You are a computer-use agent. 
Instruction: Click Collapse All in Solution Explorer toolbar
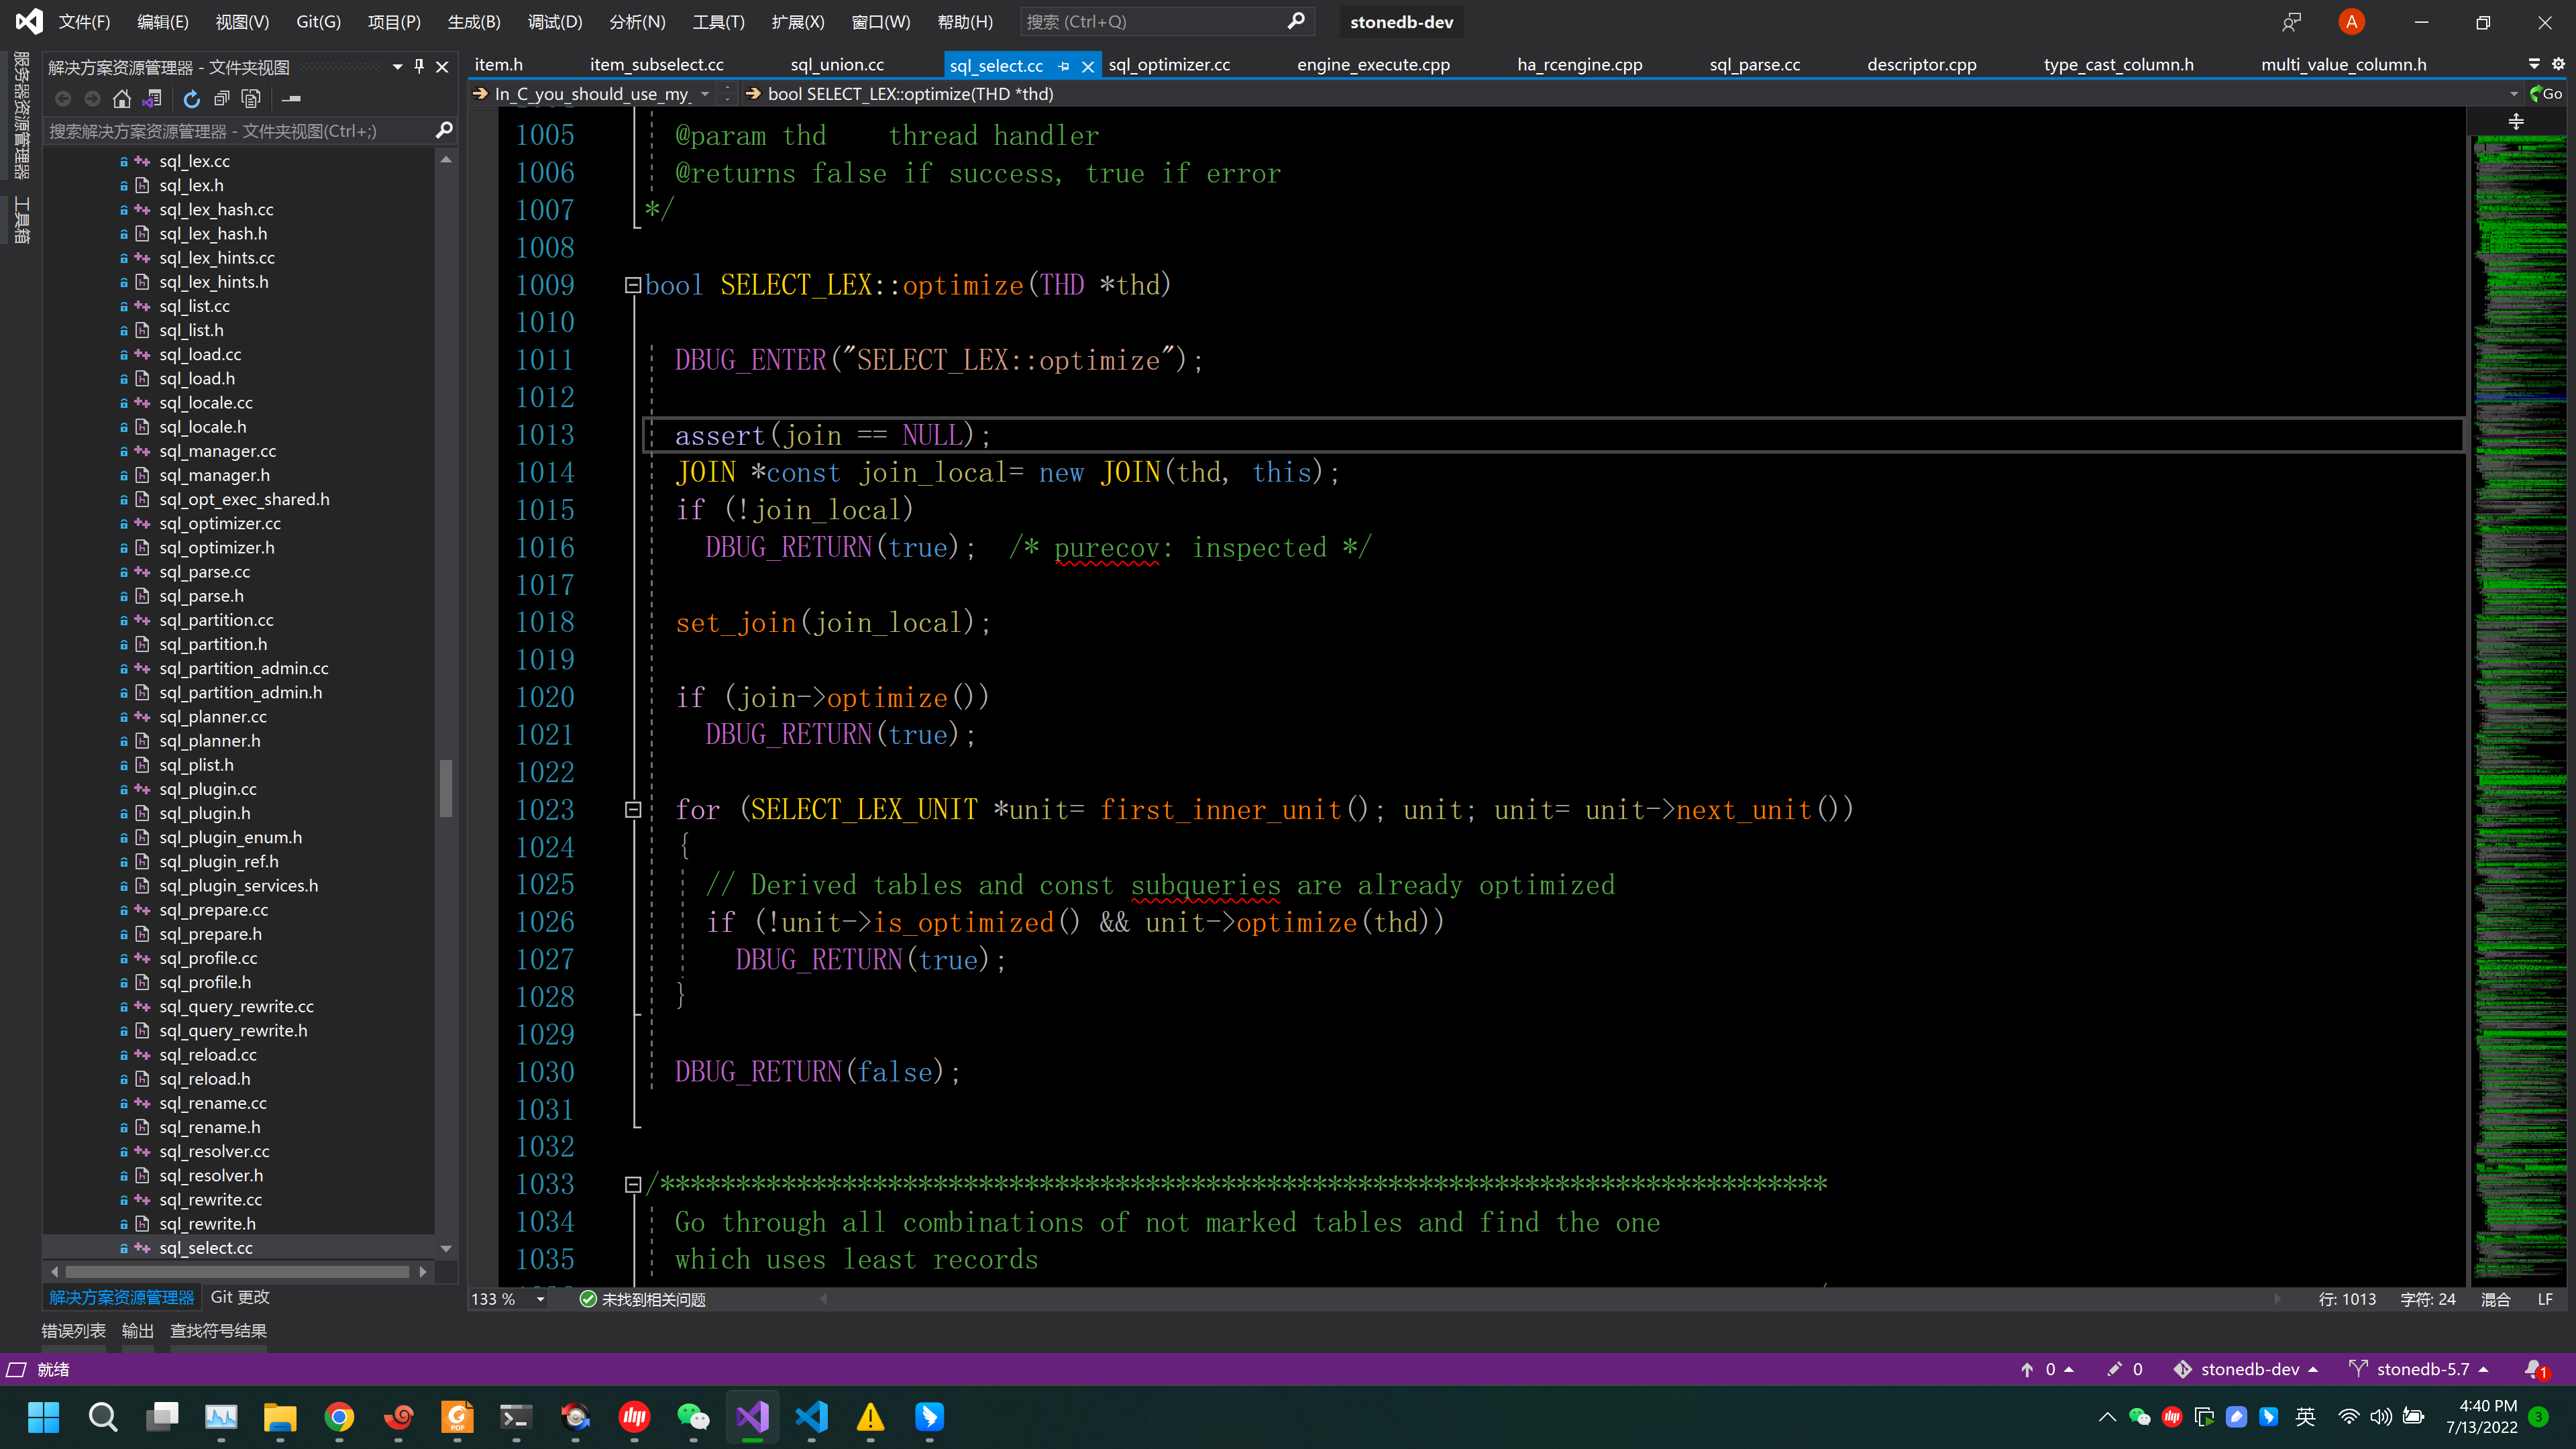point(222,98)
